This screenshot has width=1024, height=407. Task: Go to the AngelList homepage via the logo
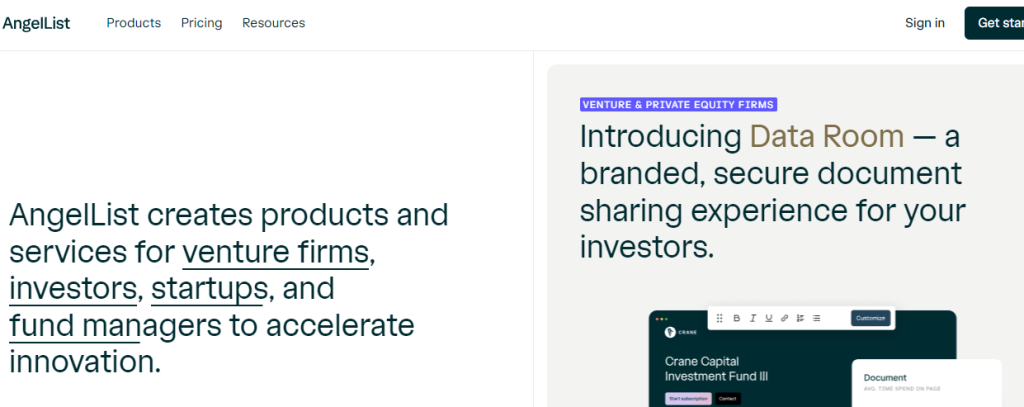36,23
